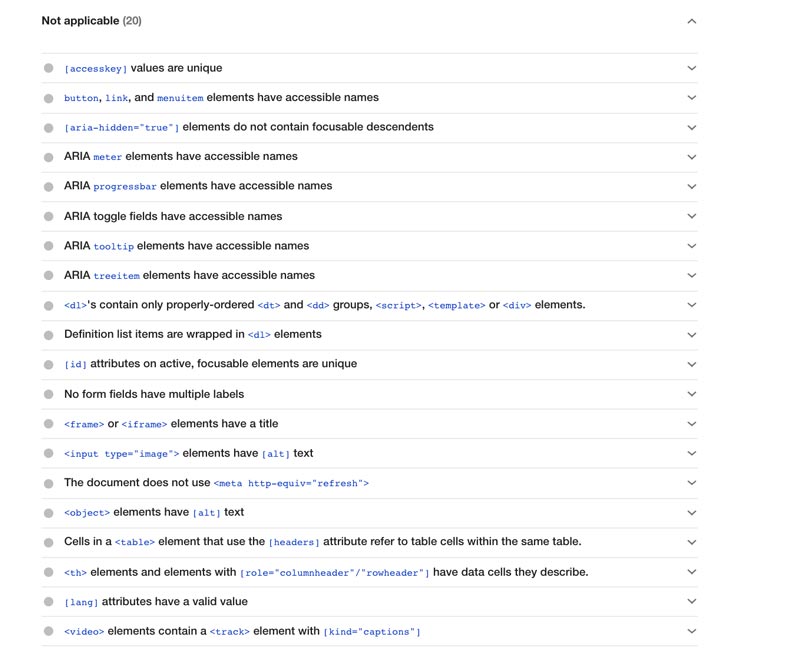Expand chevron for ARIA progressbar audit
This screenshot has width=800, height=662.
point(691,187)
